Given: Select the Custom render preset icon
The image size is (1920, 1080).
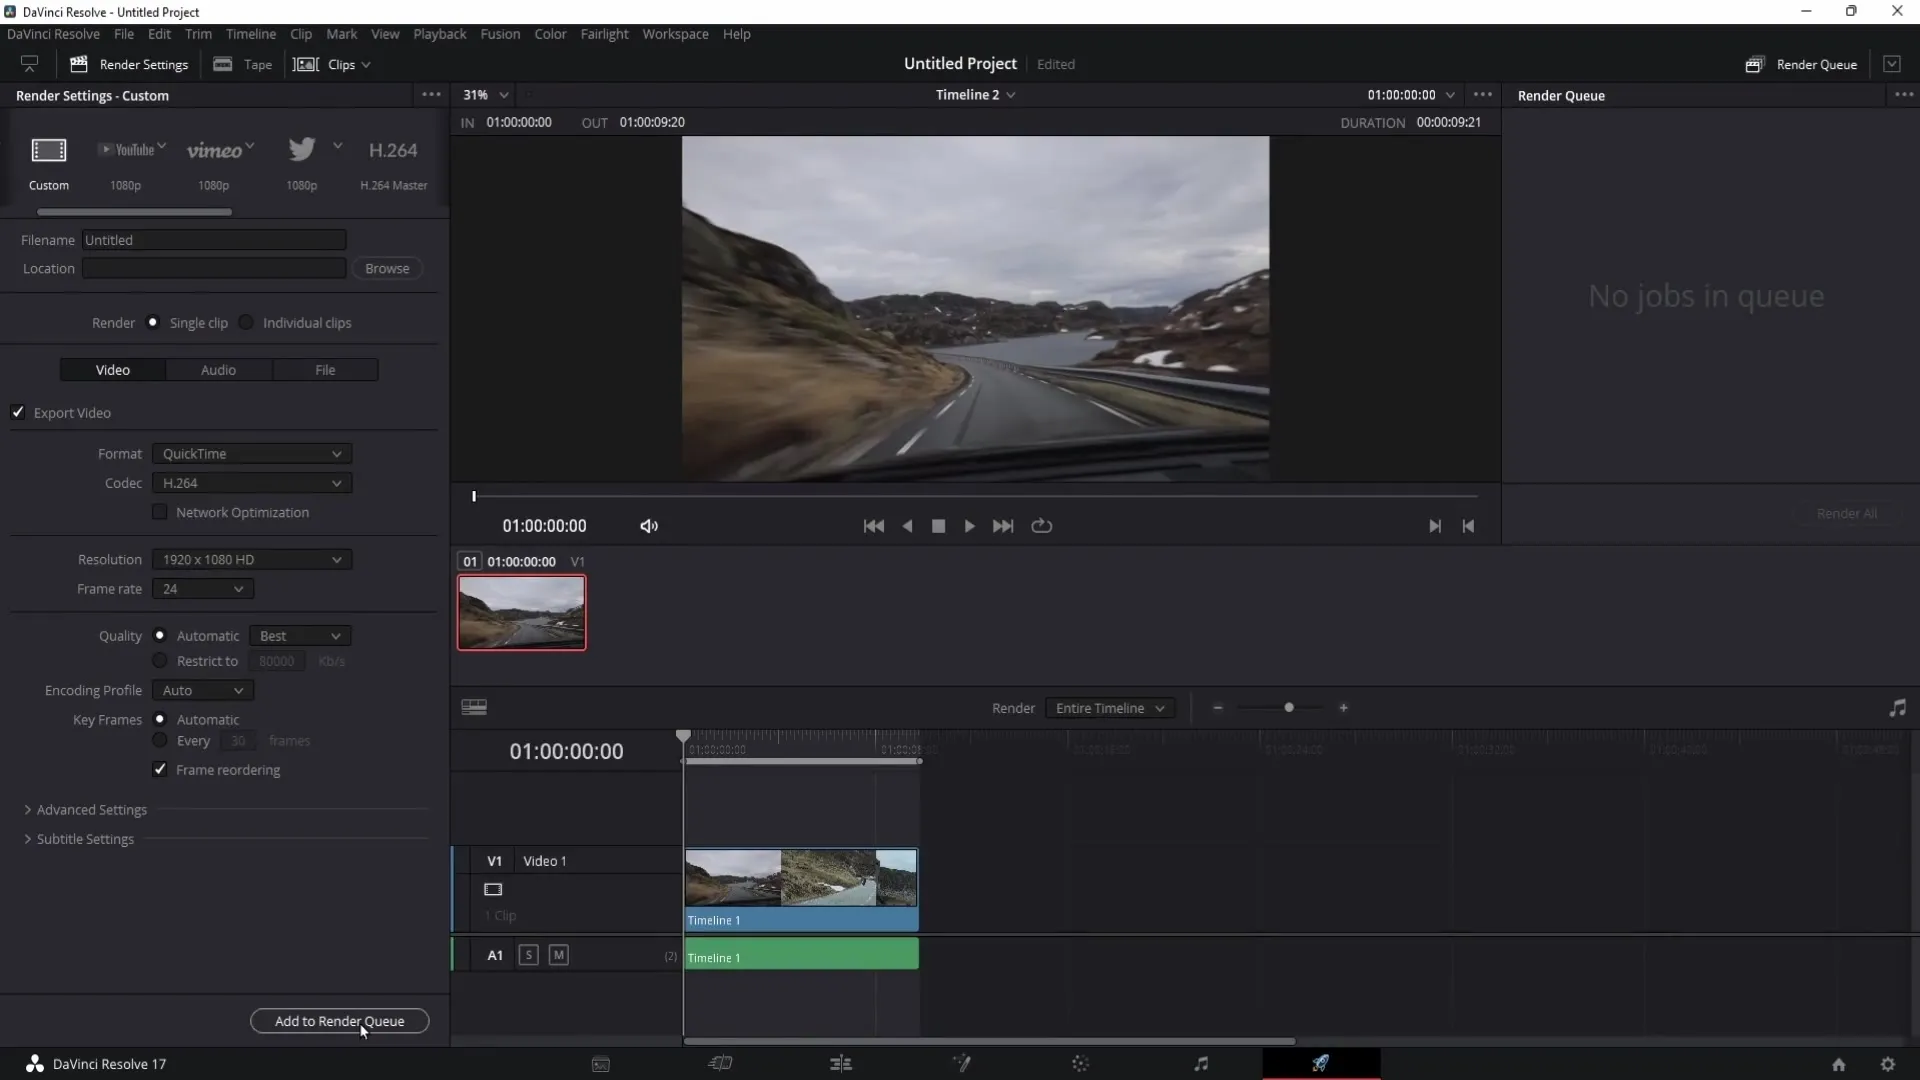Looking at the screenshot, I should [48, 150].
